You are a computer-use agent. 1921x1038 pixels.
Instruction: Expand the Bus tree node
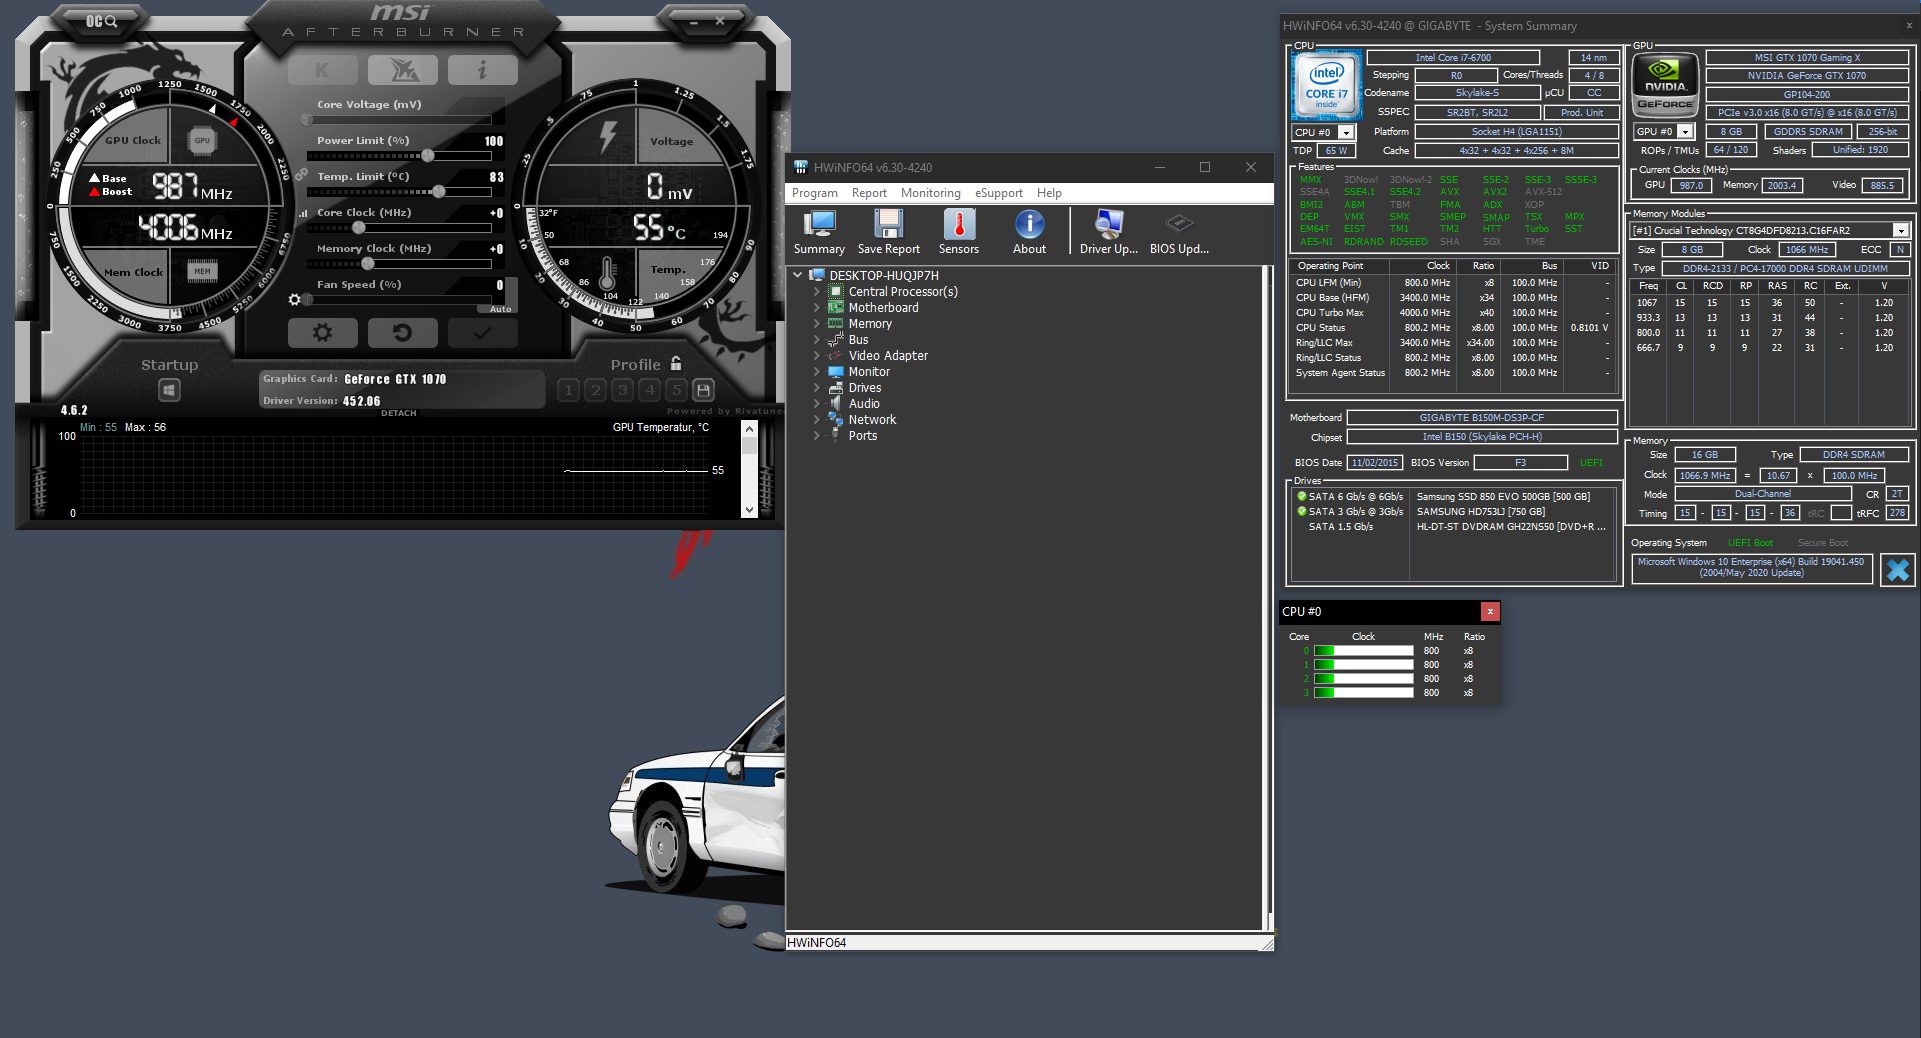coord(817,340)
